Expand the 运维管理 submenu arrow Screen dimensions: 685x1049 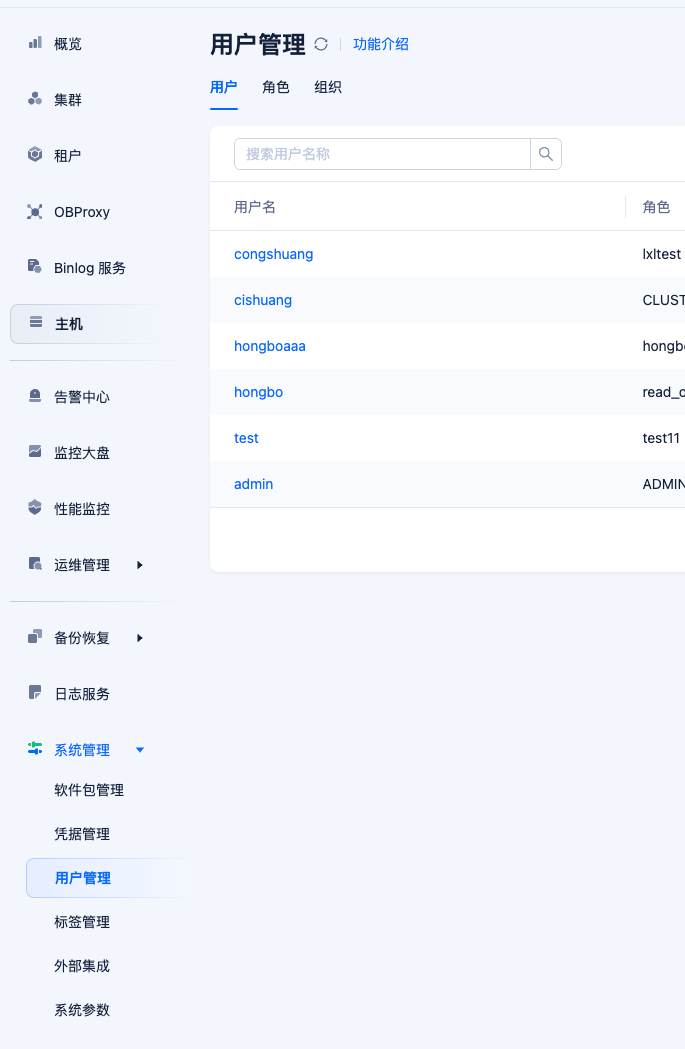(x=140, y=565)
